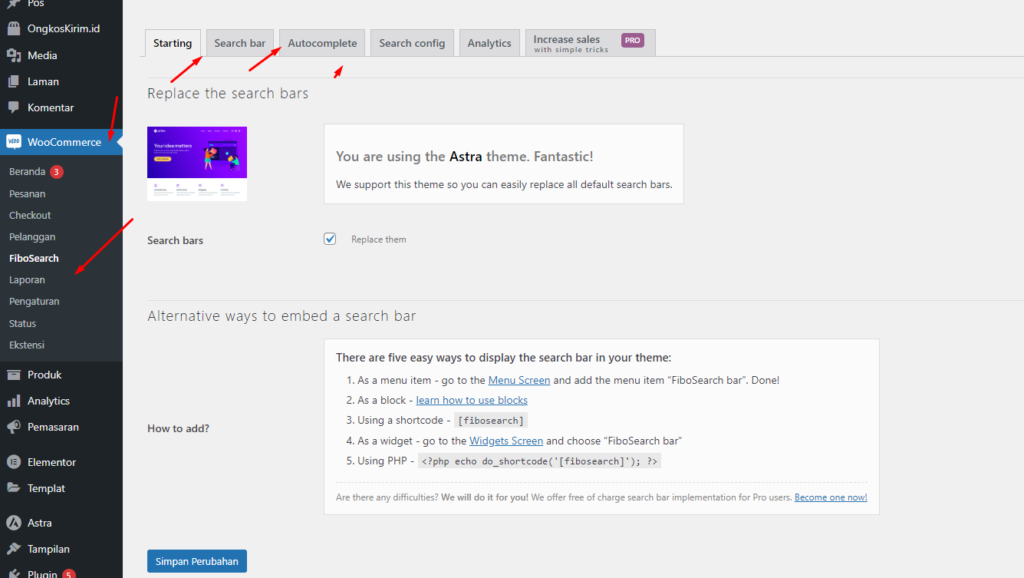Open the Increase sales PRO tab

pos(589,43)
